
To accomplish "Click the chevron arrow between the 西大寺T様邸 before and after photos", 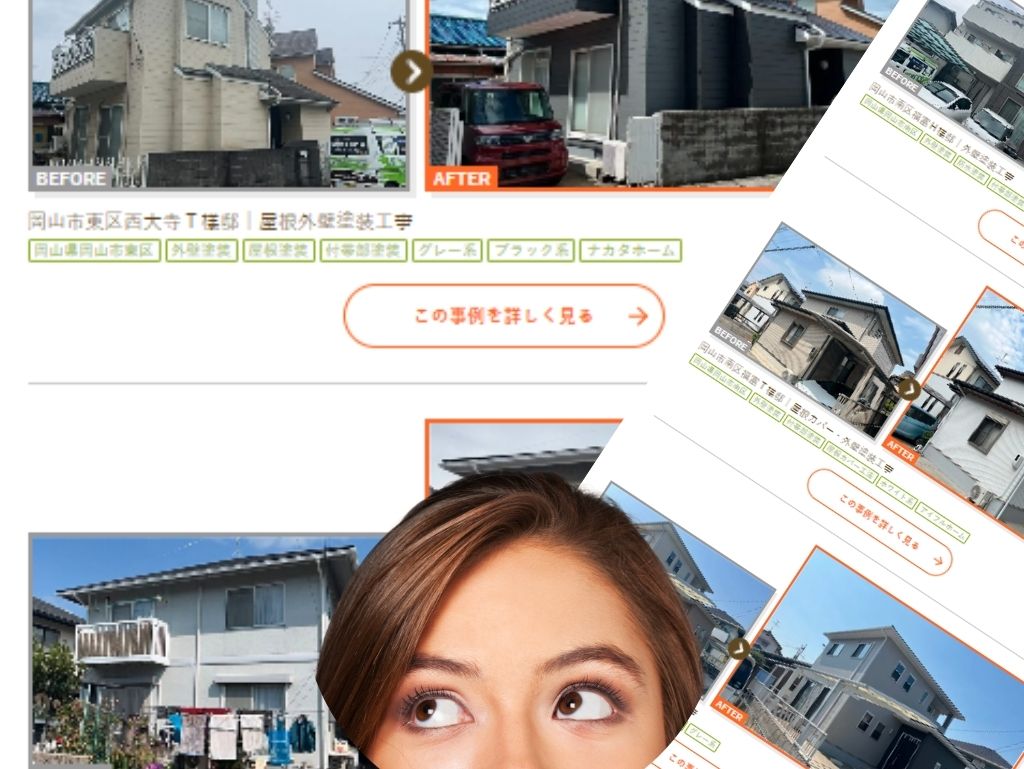I will pos(411,72).
